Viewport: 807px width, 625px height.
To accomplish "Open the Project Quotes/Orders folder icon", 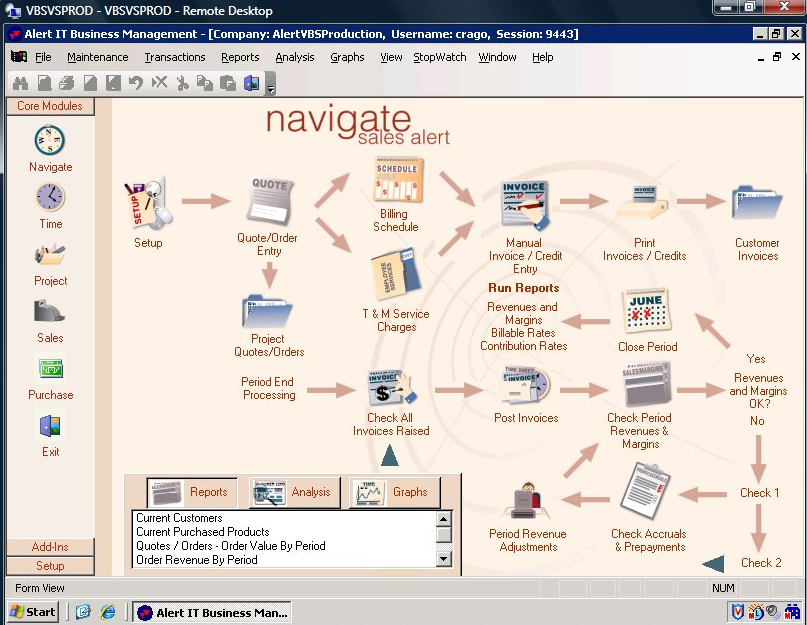I will point(267,311).
